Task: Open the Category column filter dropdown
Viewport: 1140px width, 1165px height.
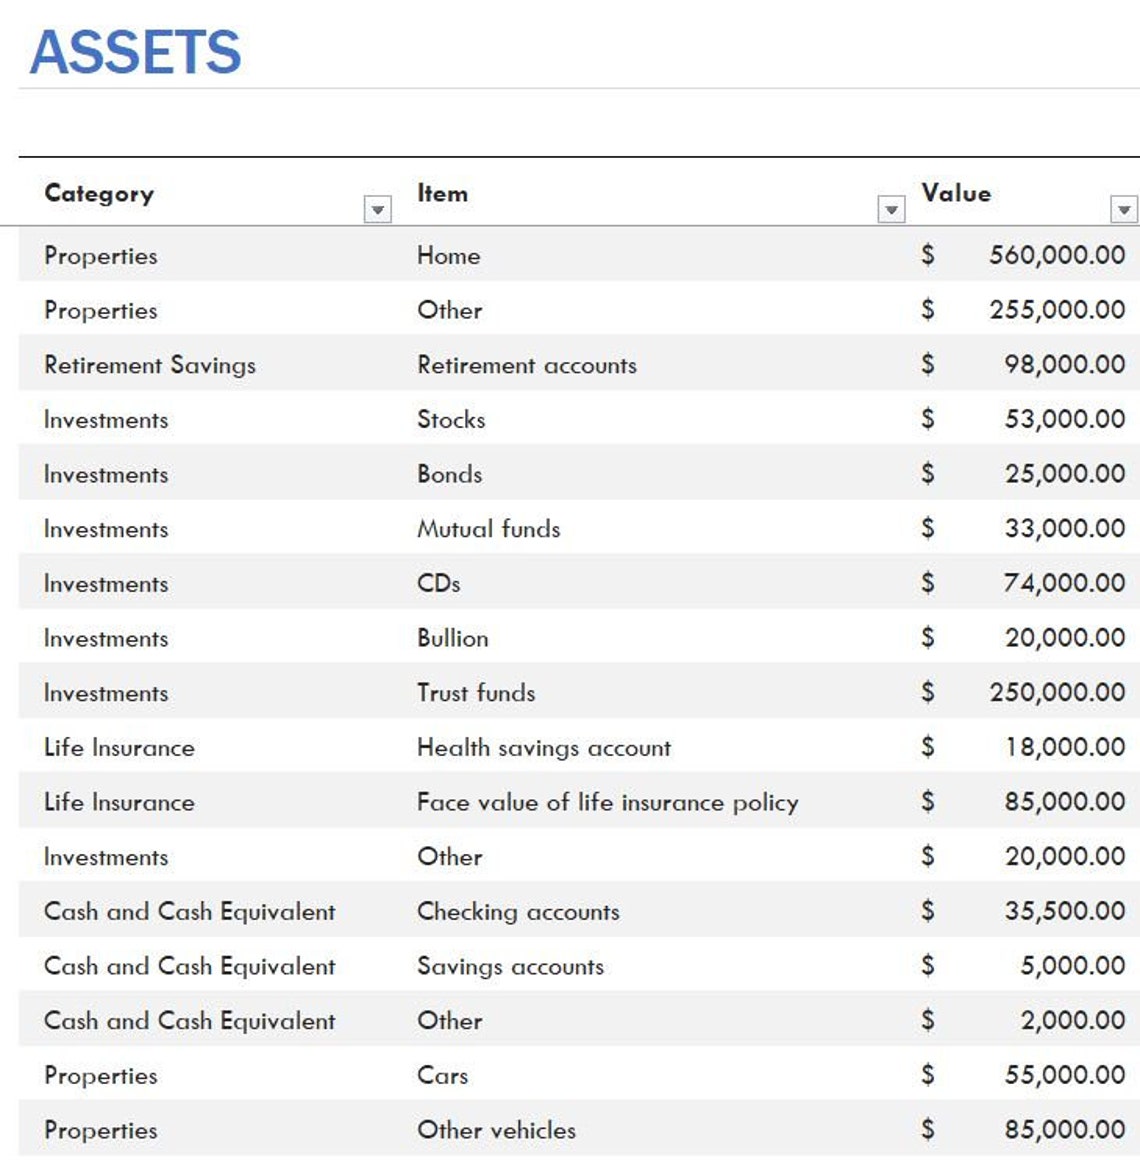Action: coord(378,209)
